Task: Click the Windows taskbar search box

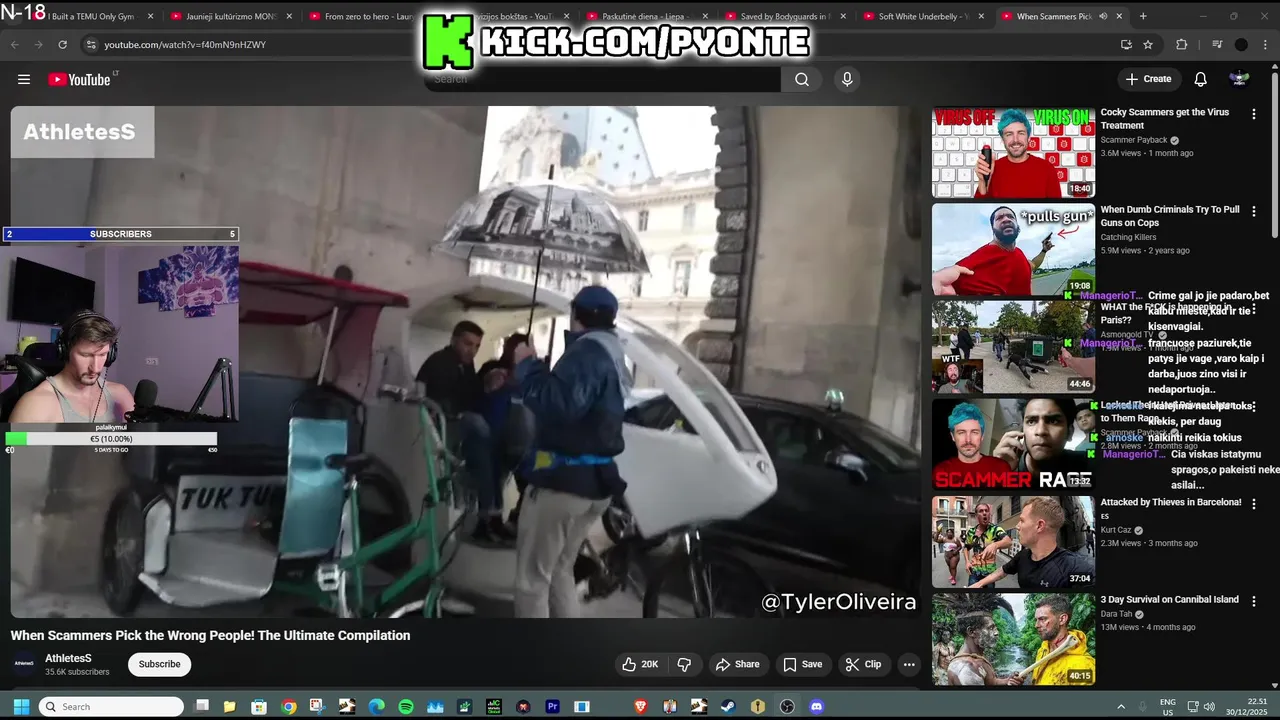Action: (111, 706)
